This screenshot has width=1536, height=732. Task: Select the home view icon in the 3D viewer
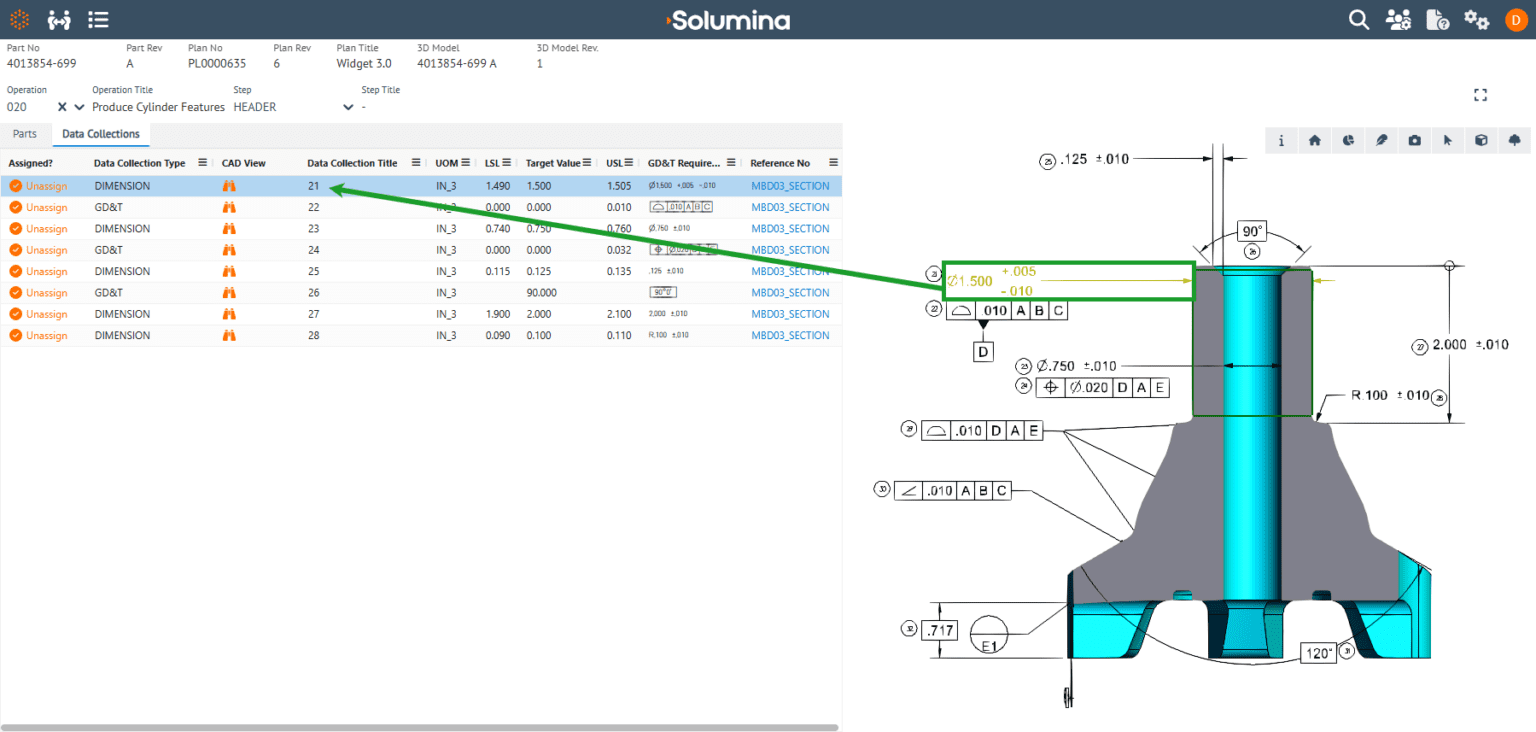(1315, 141)
